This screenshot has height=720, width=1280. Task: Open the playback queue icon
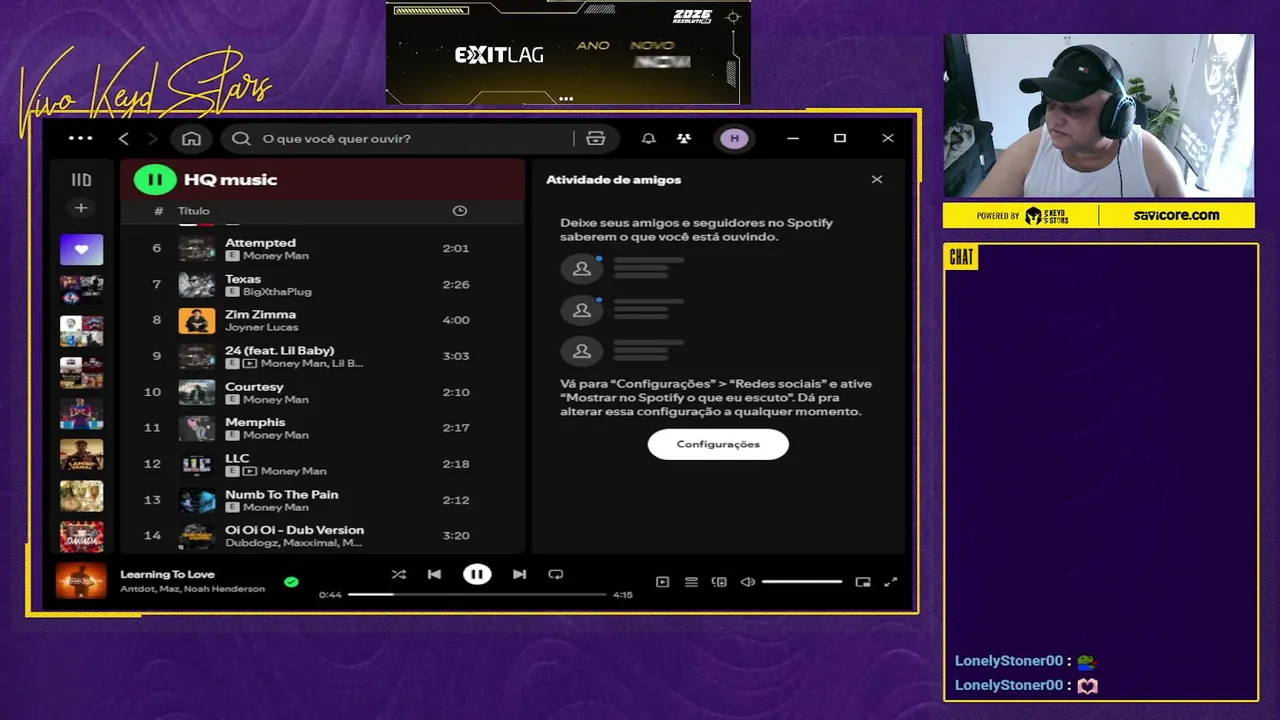(x=691, y=582)
